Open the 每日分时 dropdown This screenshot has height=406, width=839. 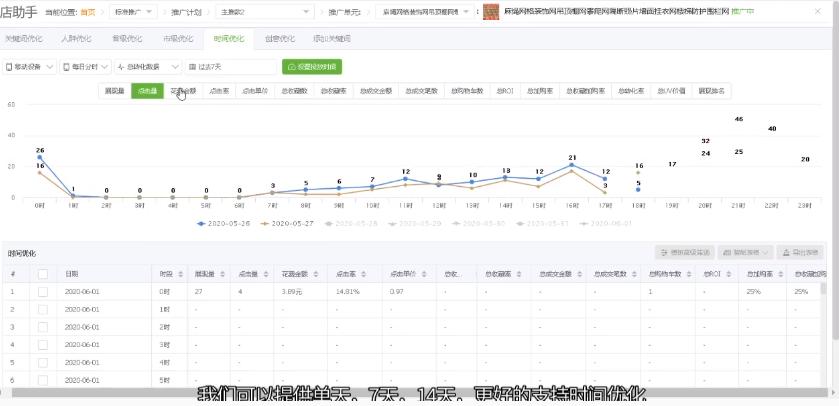86,67
